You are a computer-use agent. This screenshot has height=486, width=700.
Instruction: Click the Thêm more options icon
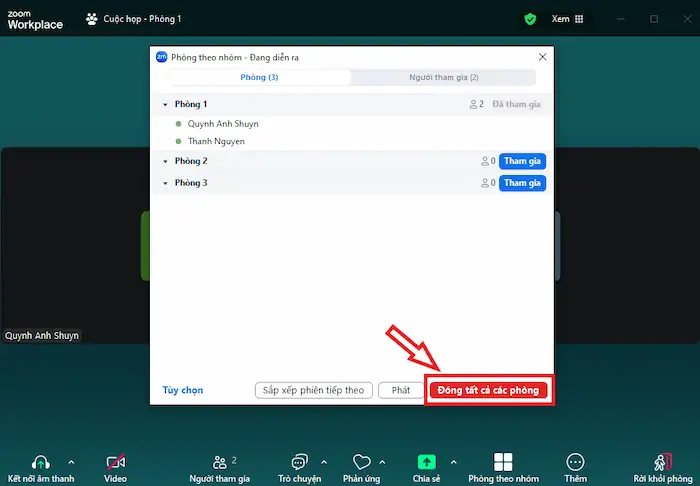pos(575,462)
